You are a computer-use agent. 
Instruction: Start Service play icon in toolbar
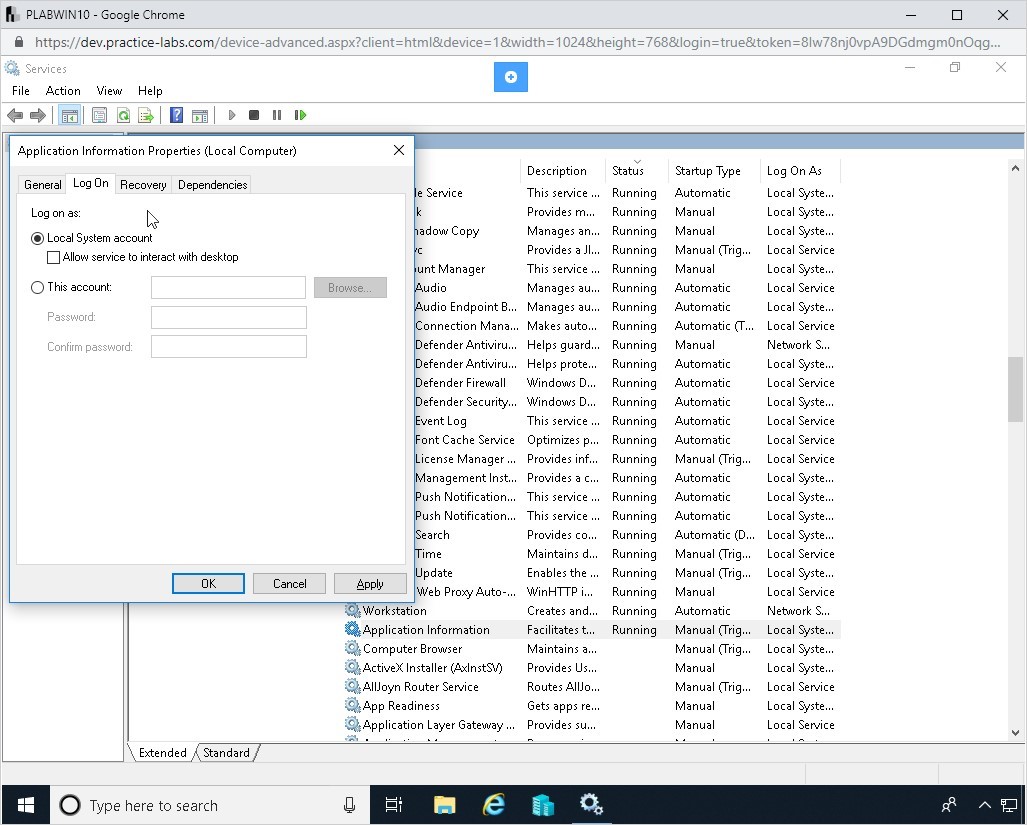pyautogui.click(x=231, y=115)
